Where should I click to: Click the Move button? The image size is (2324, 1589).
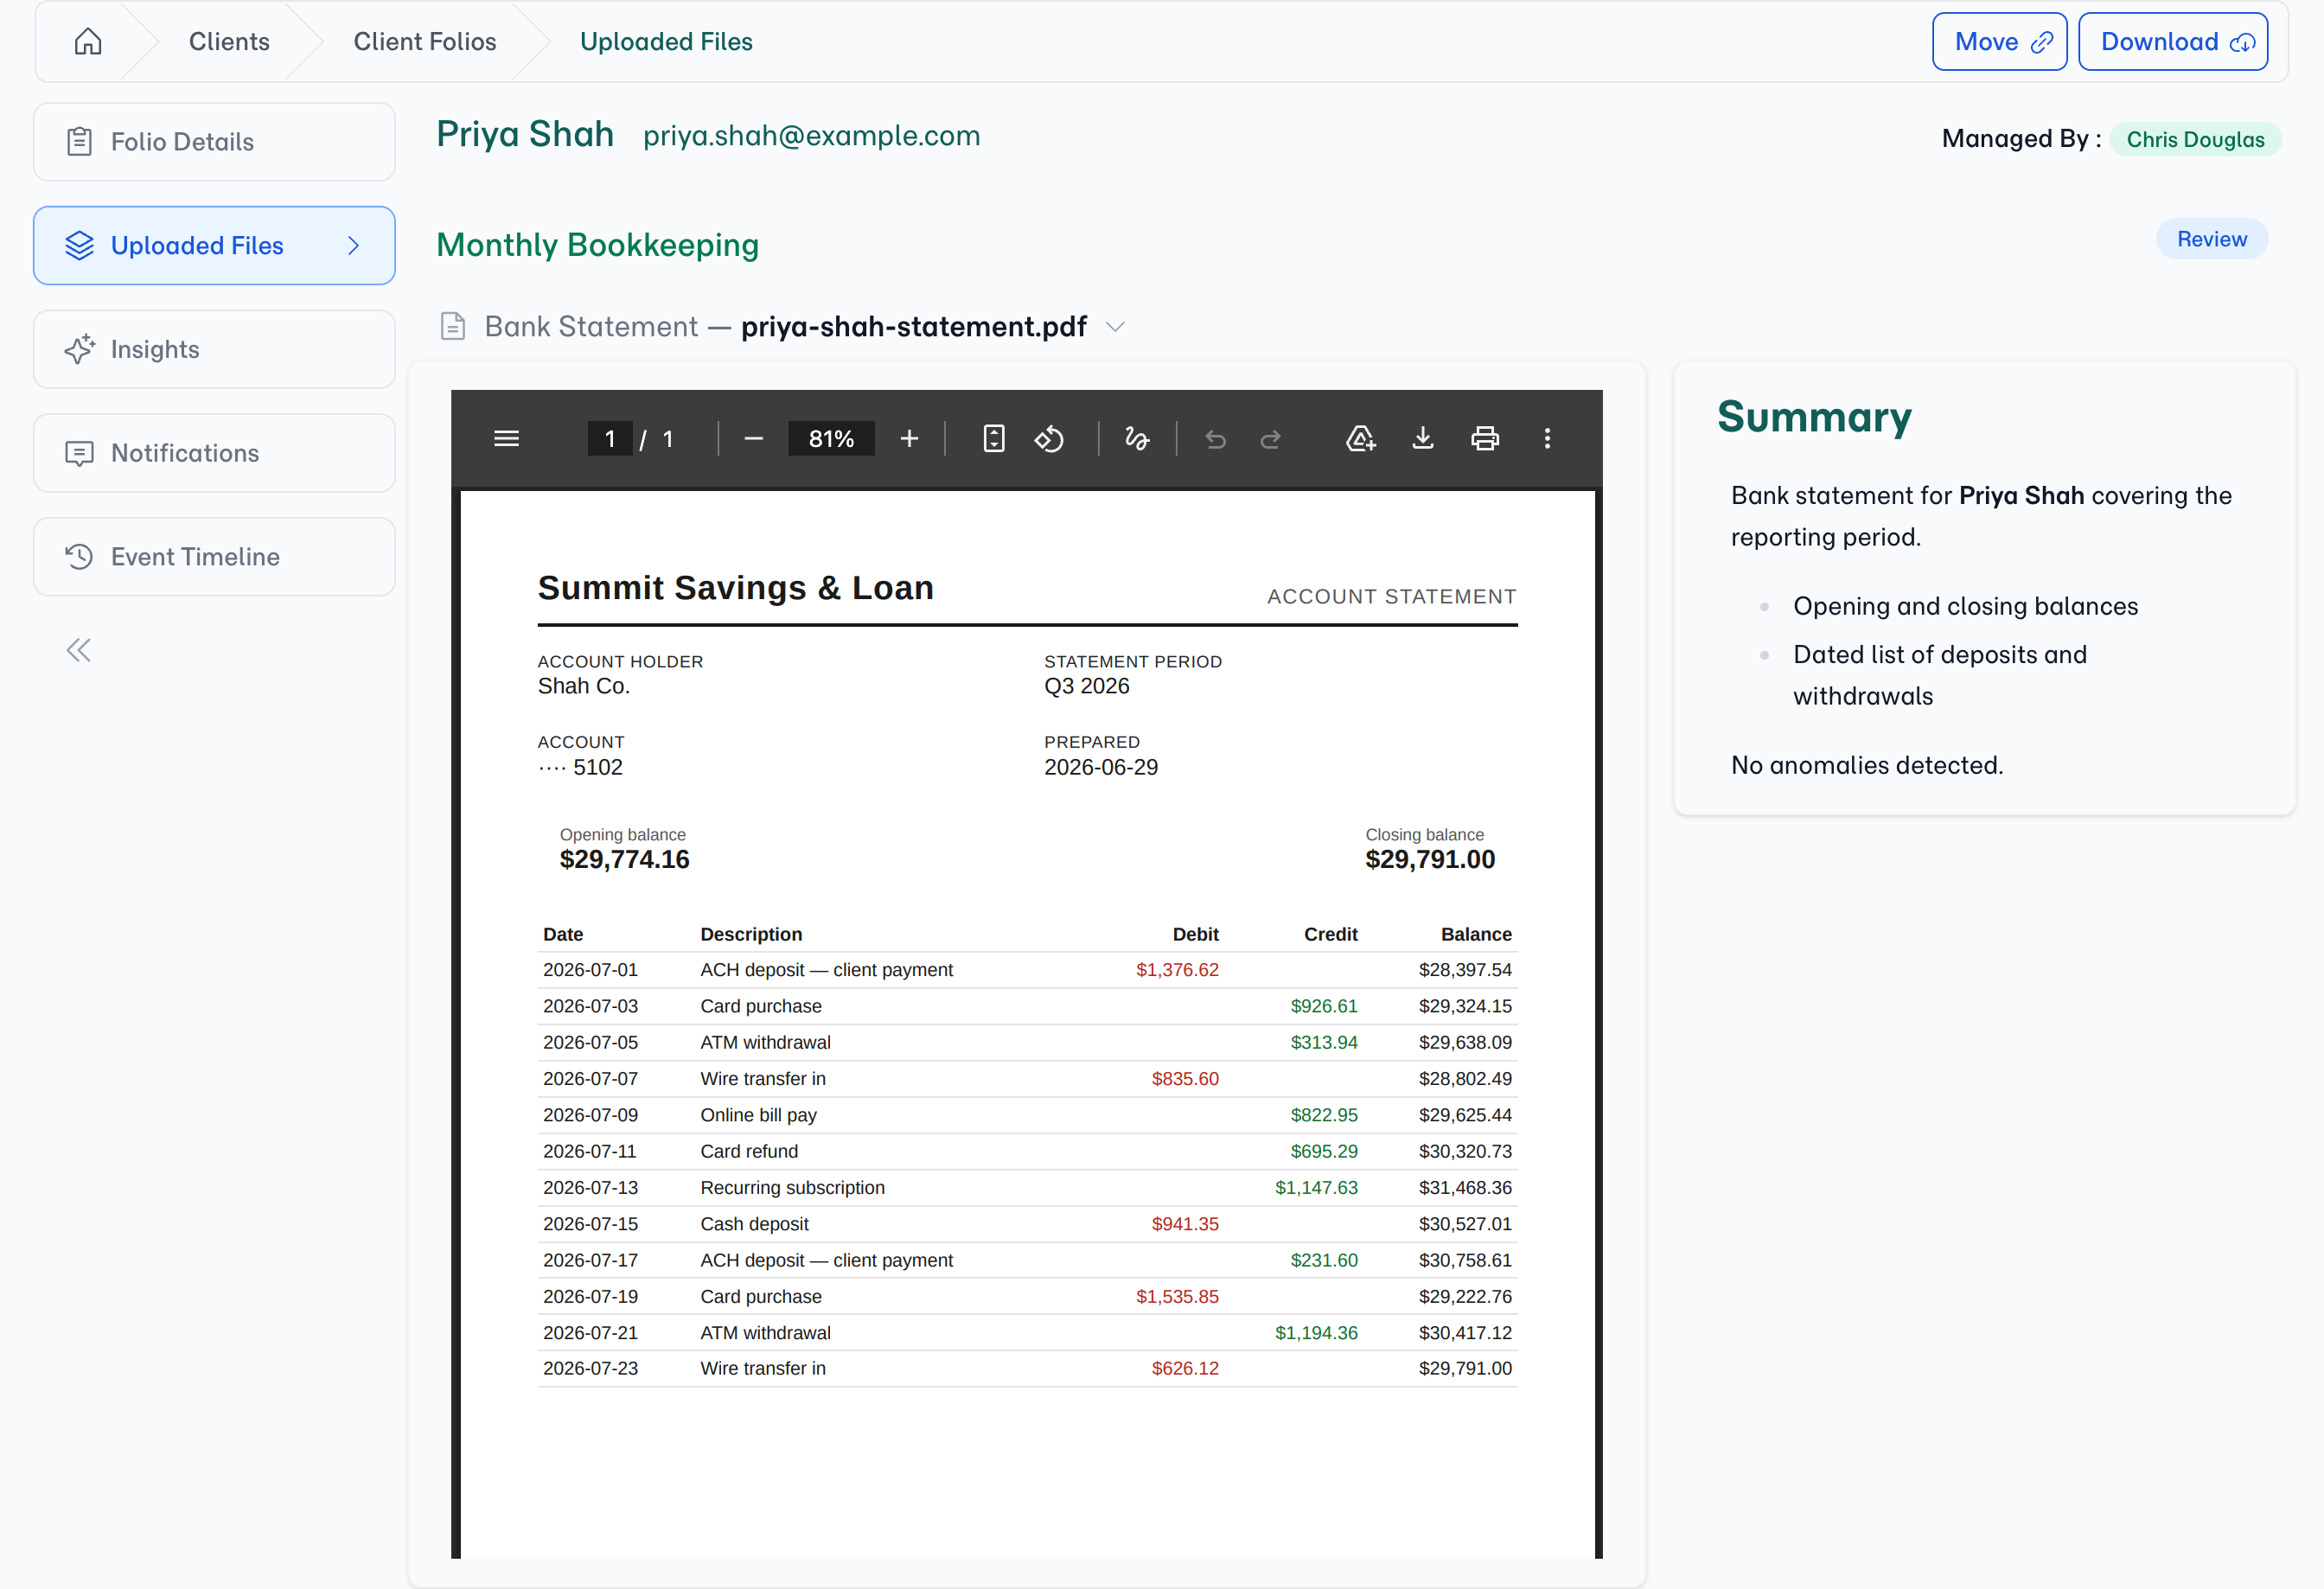coord(1999,42)
